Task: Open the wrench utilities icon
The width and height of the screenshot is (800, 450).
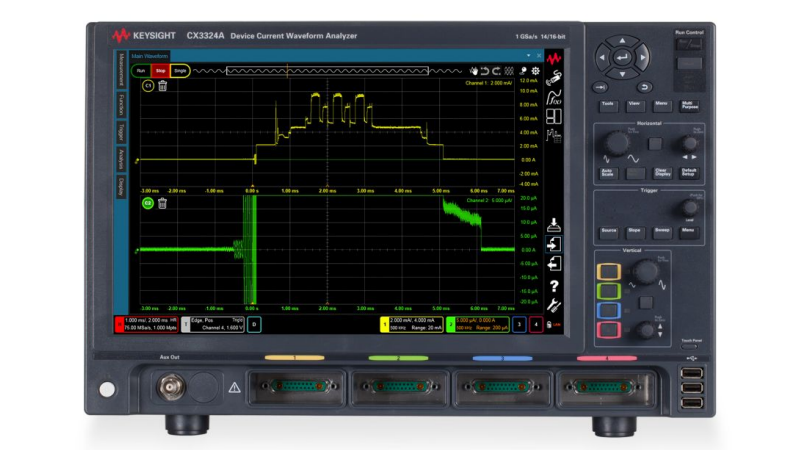Action: (x=554, y=305)
